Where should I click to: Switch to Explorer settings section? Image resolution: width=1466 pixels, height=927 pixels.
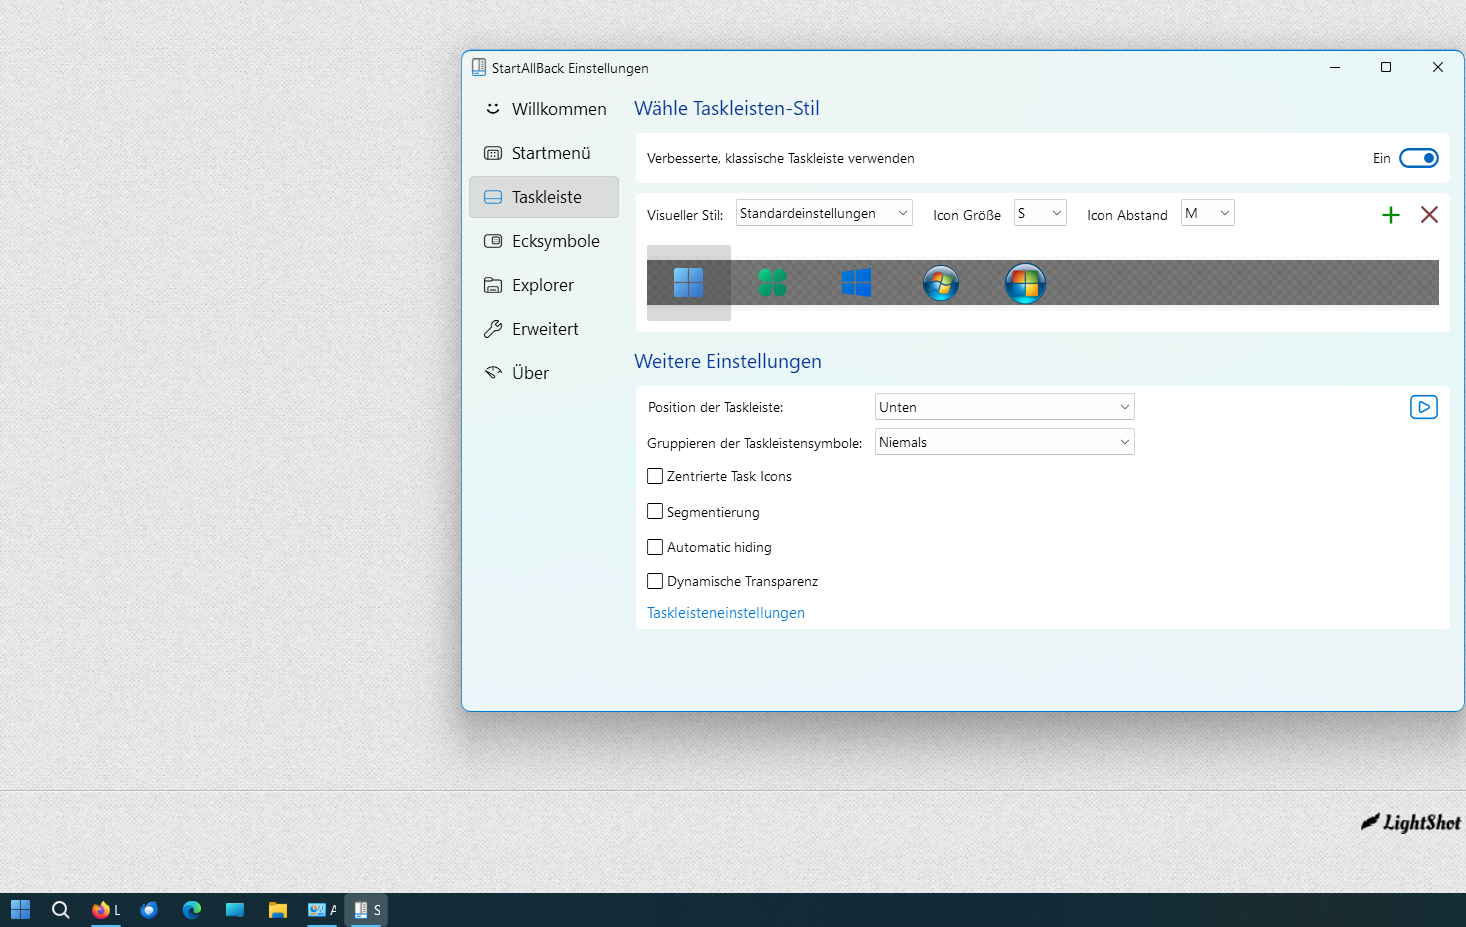(x=544, y=285)
